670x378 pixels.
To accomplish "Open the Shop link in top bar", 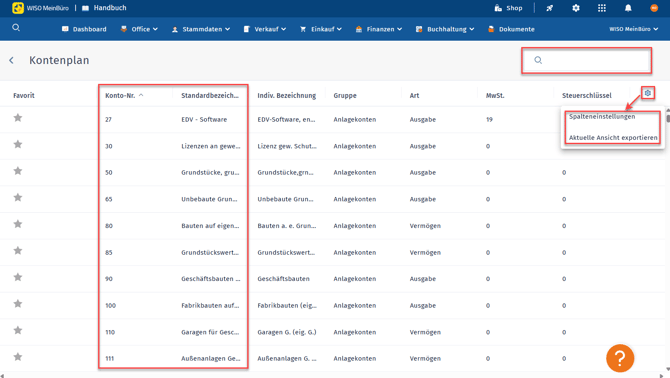I will pos(508,8).
